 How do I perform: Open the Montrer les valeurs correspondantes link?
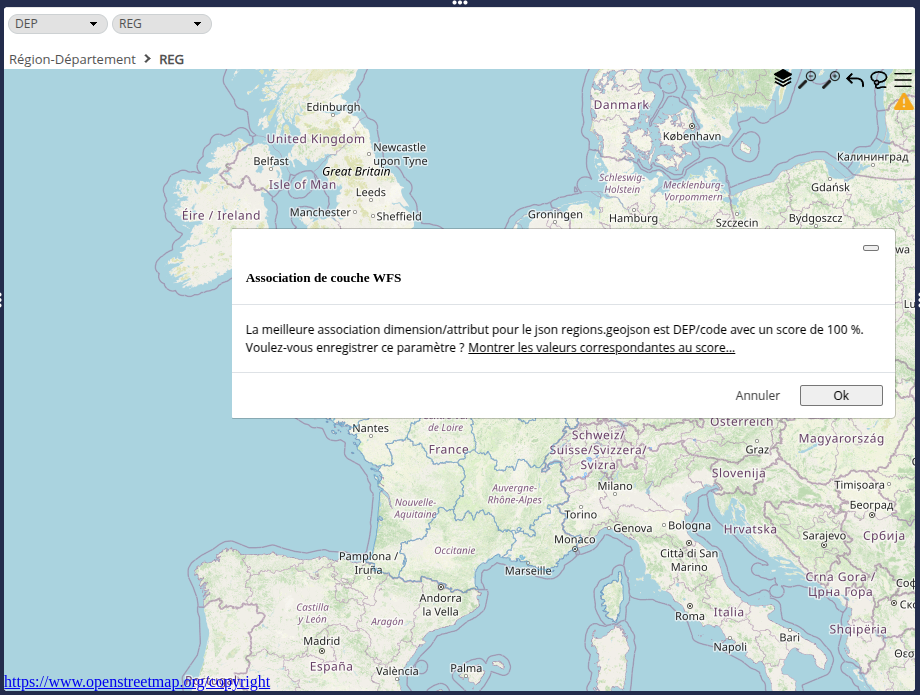pos(601,348)
